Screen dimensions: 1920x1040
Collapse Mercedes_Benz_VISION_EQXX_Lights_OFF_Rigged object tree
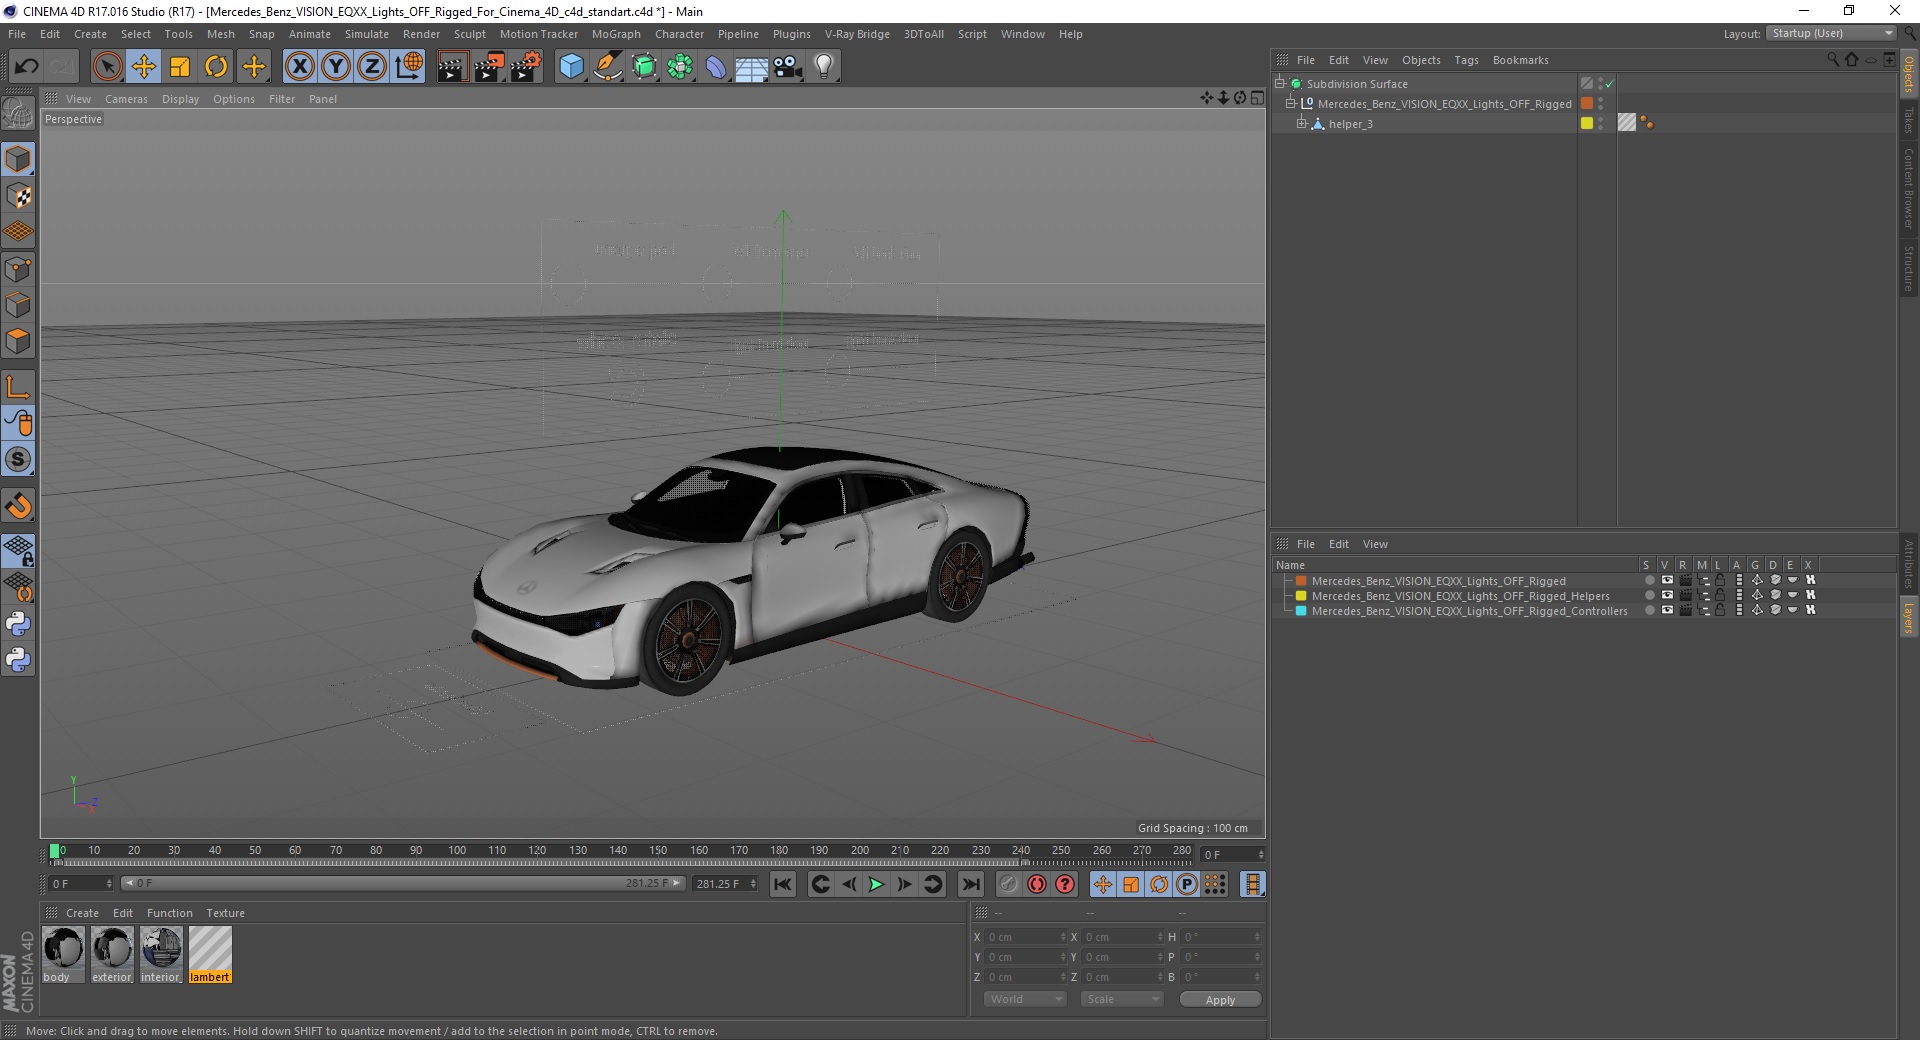click(x=1290, y=104)
